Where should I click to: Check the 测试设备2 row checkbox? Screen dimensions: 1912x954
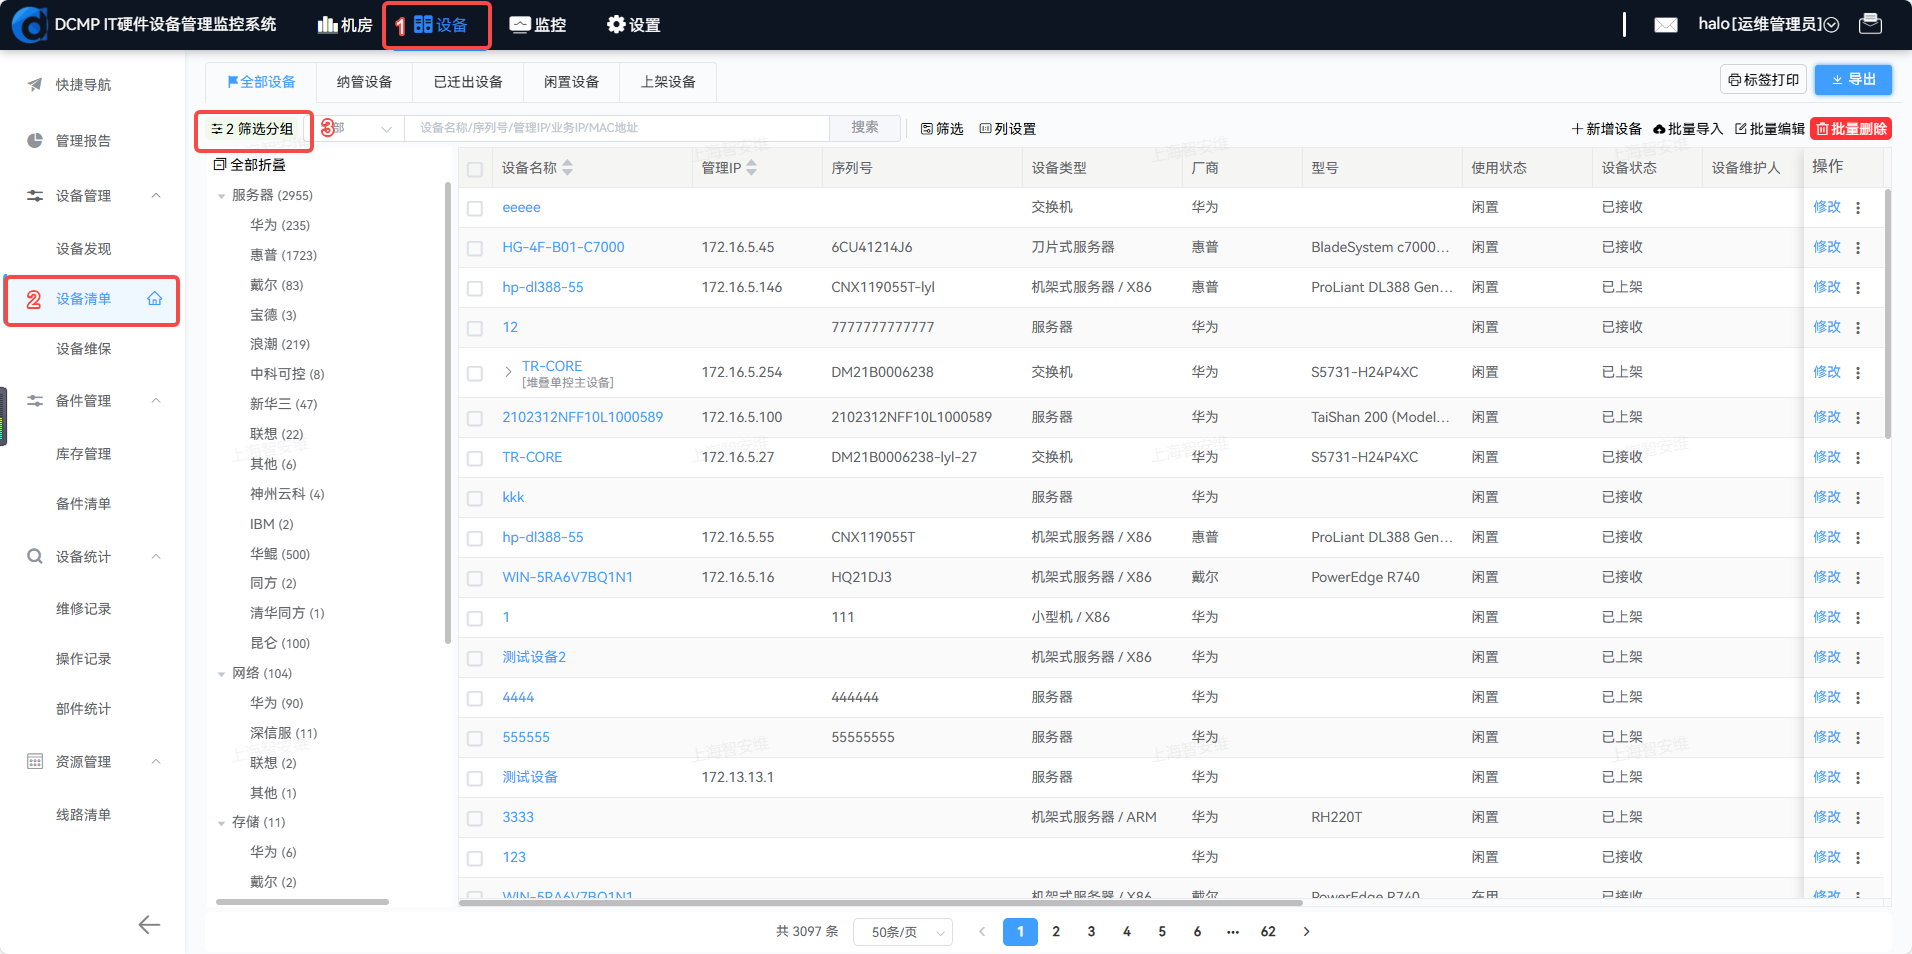click(475, 659)
